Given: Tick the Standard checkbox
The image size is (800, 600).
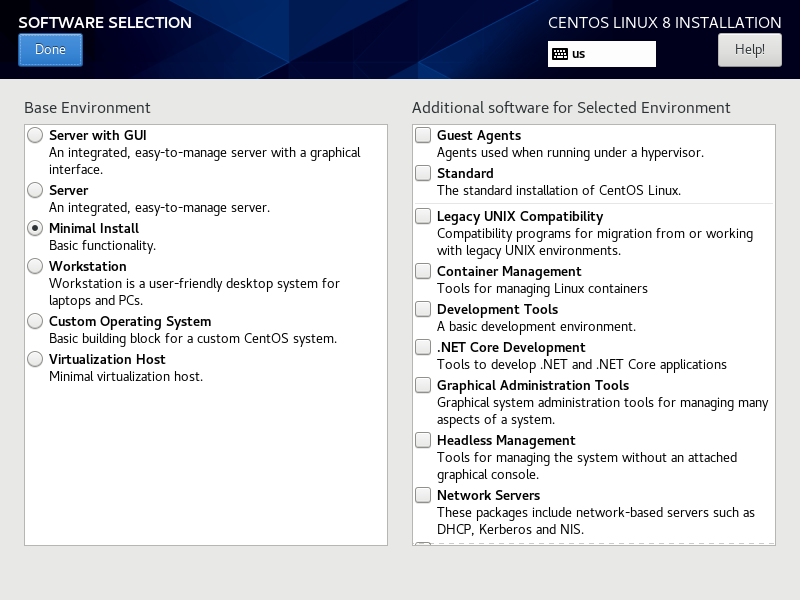Looking at the screenshot, I should [x=423, y=173].
